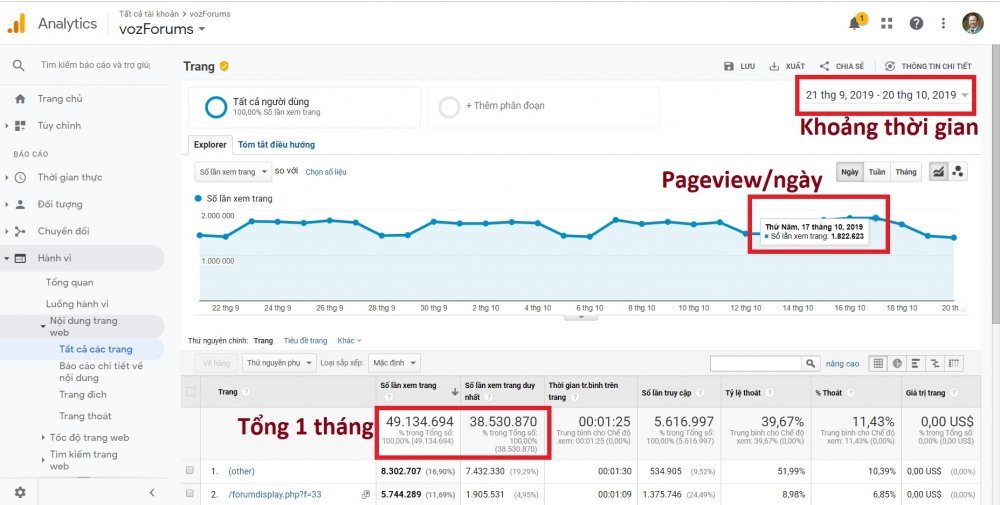
Task: Tick the checkbox for /forumdisplay.php?f=33 row
Action: point(190,494)
